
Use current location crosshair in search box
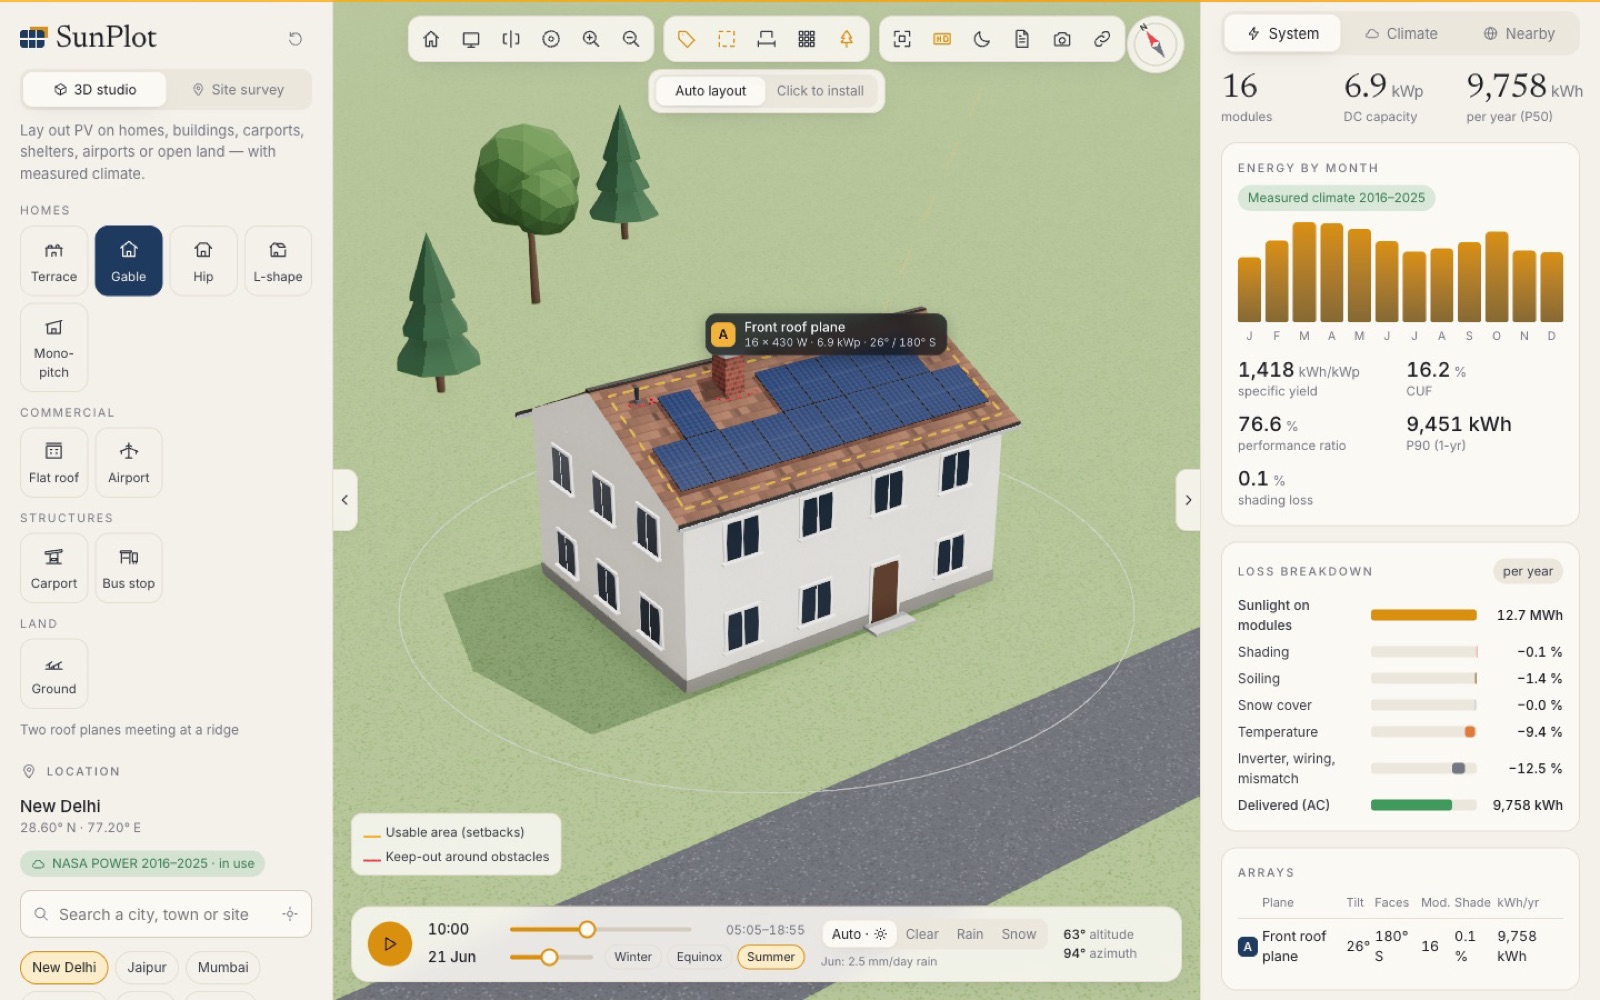coord(290,914)
